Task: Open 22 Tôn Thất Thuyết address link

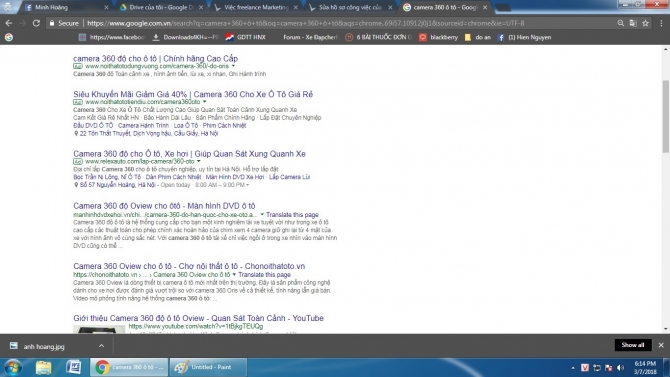Action: tap(148, 133)
